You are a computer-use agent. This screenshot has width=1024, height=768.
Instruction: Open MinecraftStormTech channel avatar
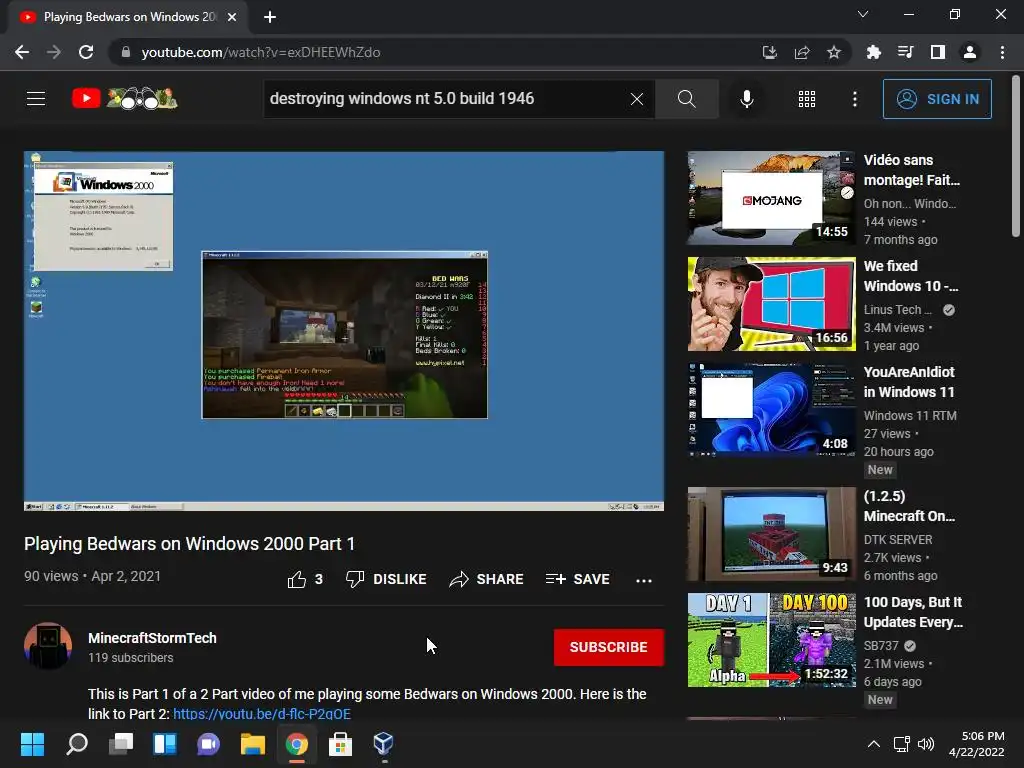click(x=48, y=646)
